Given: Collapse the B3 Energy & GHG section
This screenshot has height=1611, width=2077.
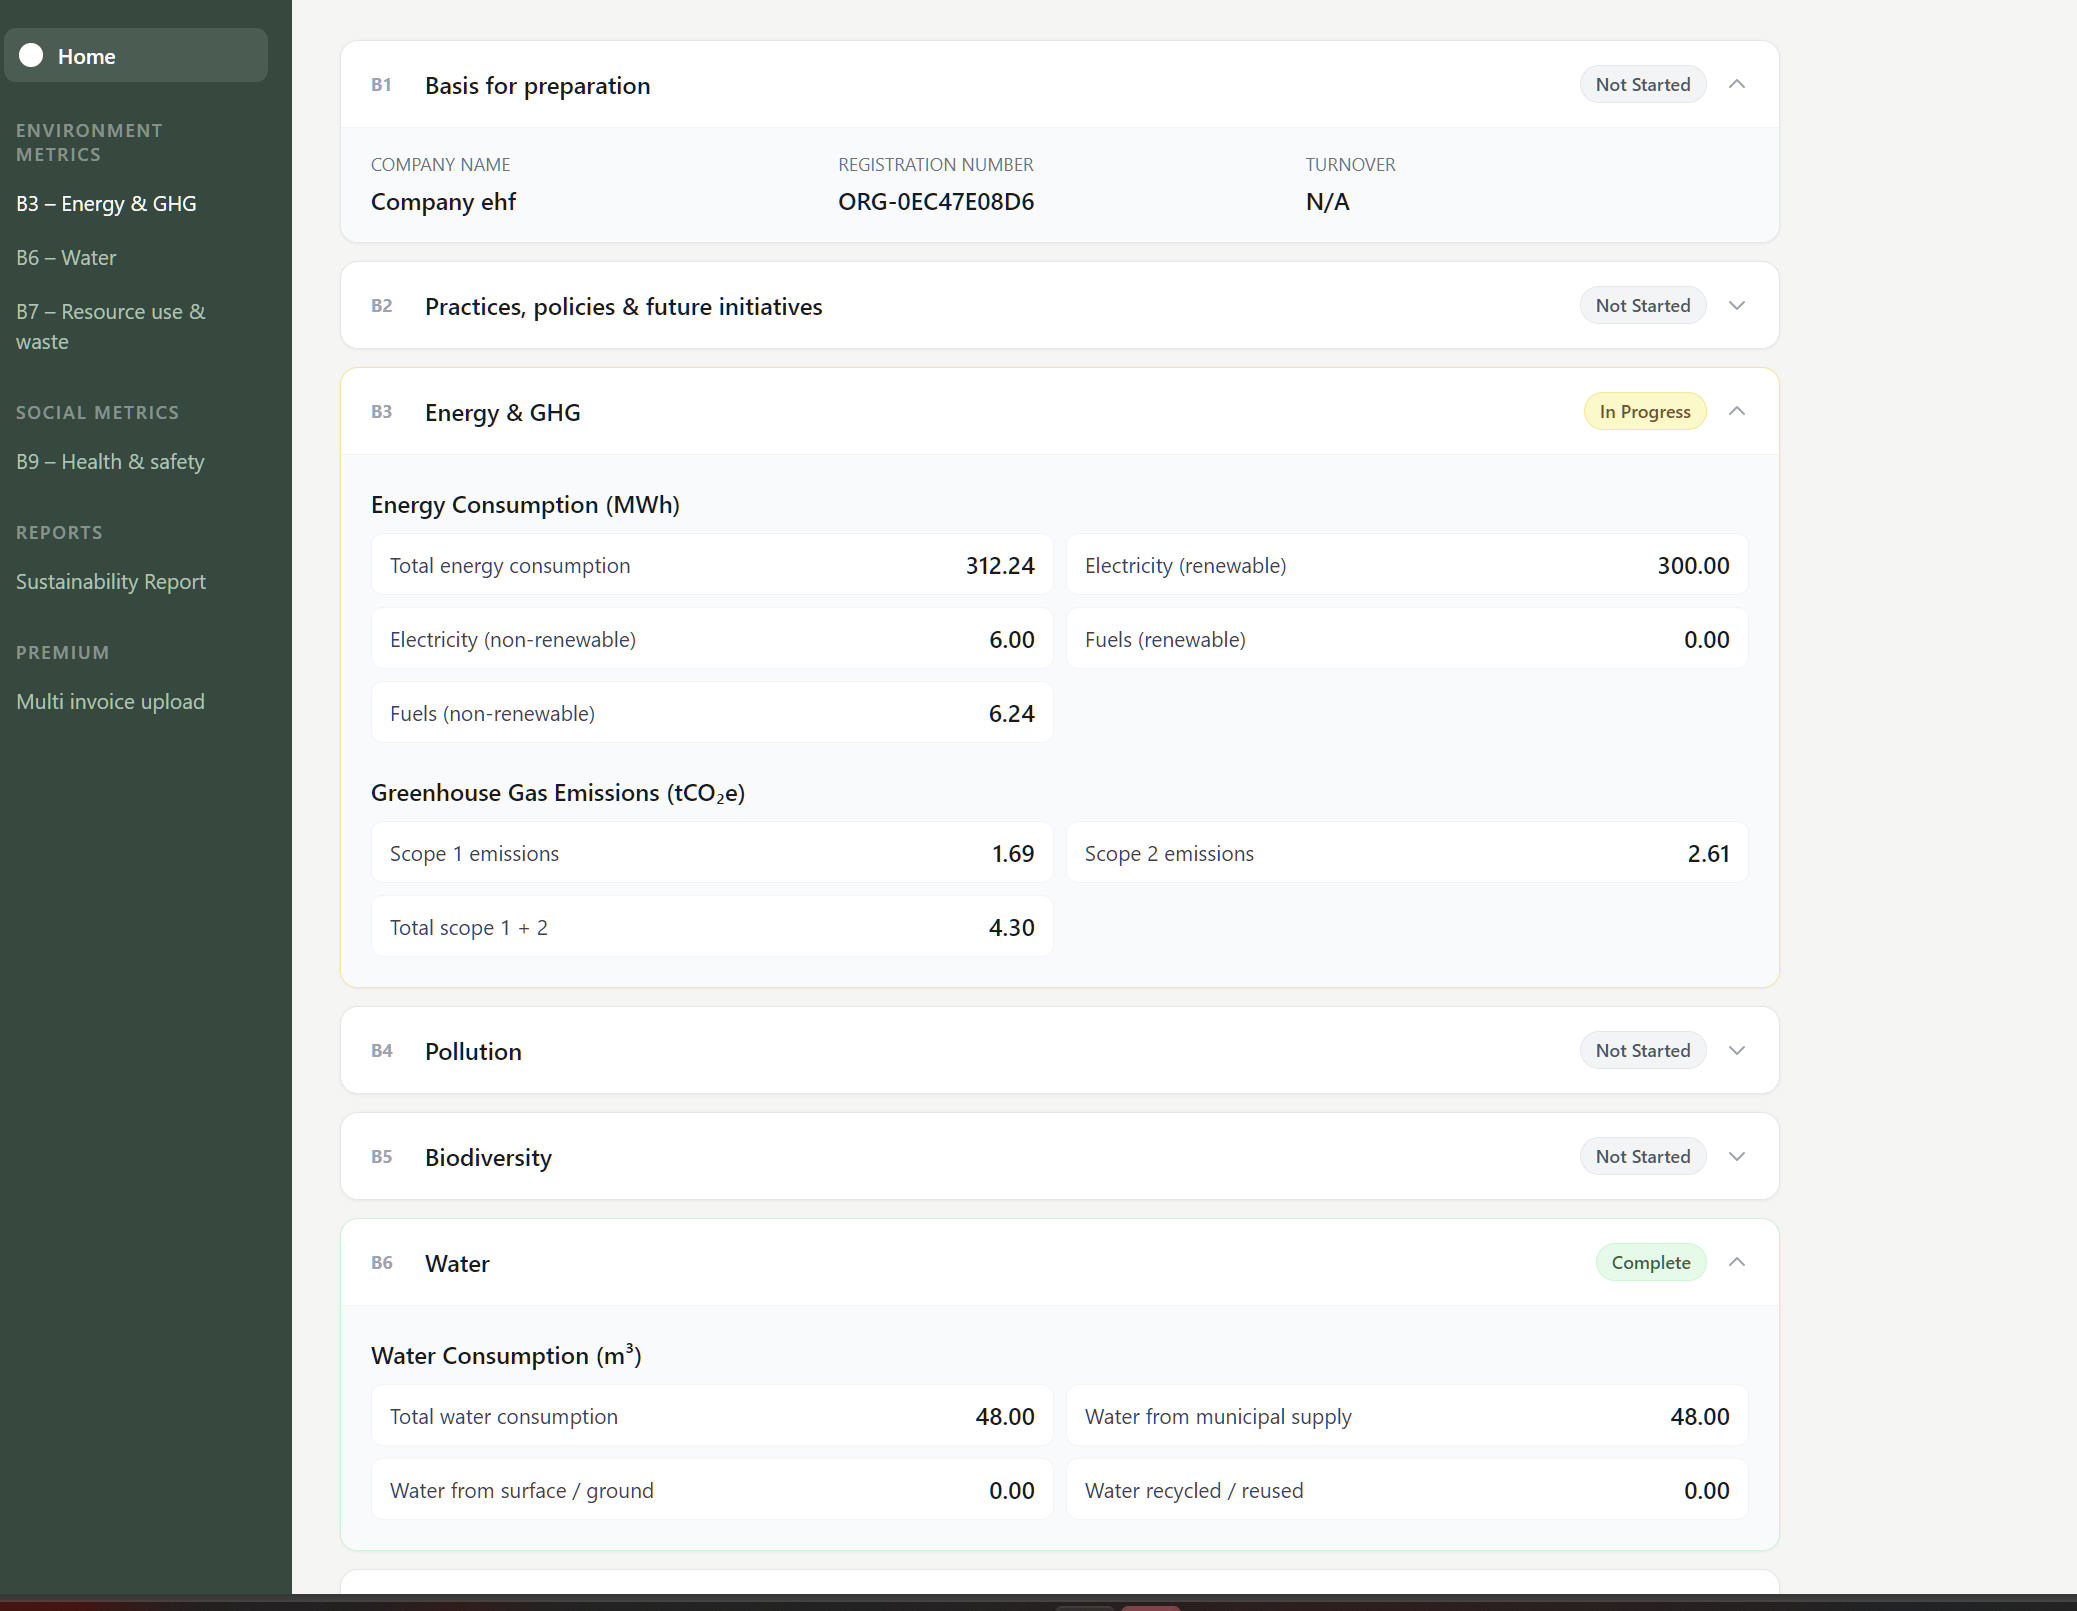Looking at the screenshot, I should click(1736, 411).
